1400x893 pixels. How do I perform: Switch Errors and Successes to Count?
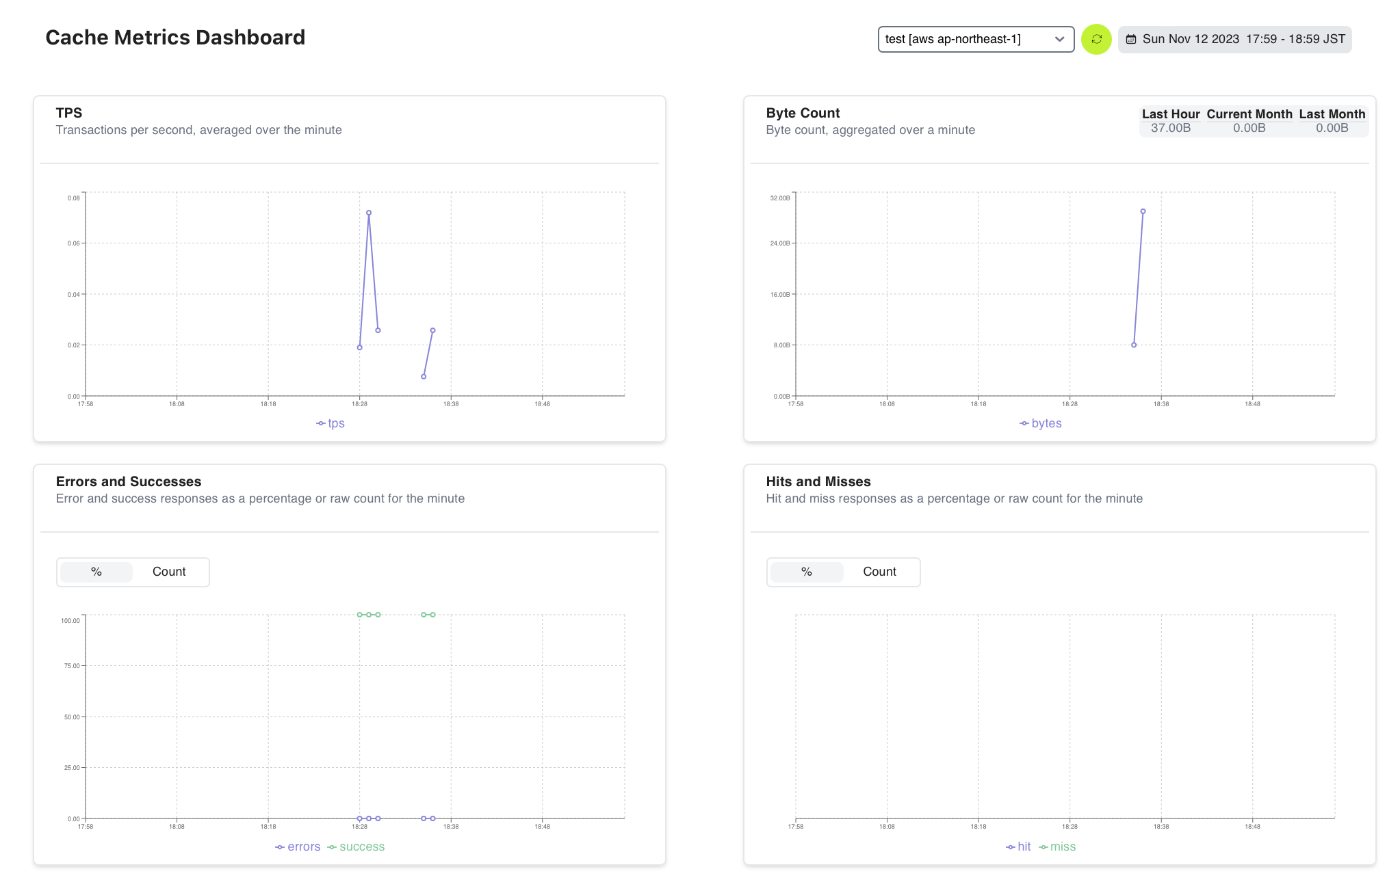[x=169, y=572]
